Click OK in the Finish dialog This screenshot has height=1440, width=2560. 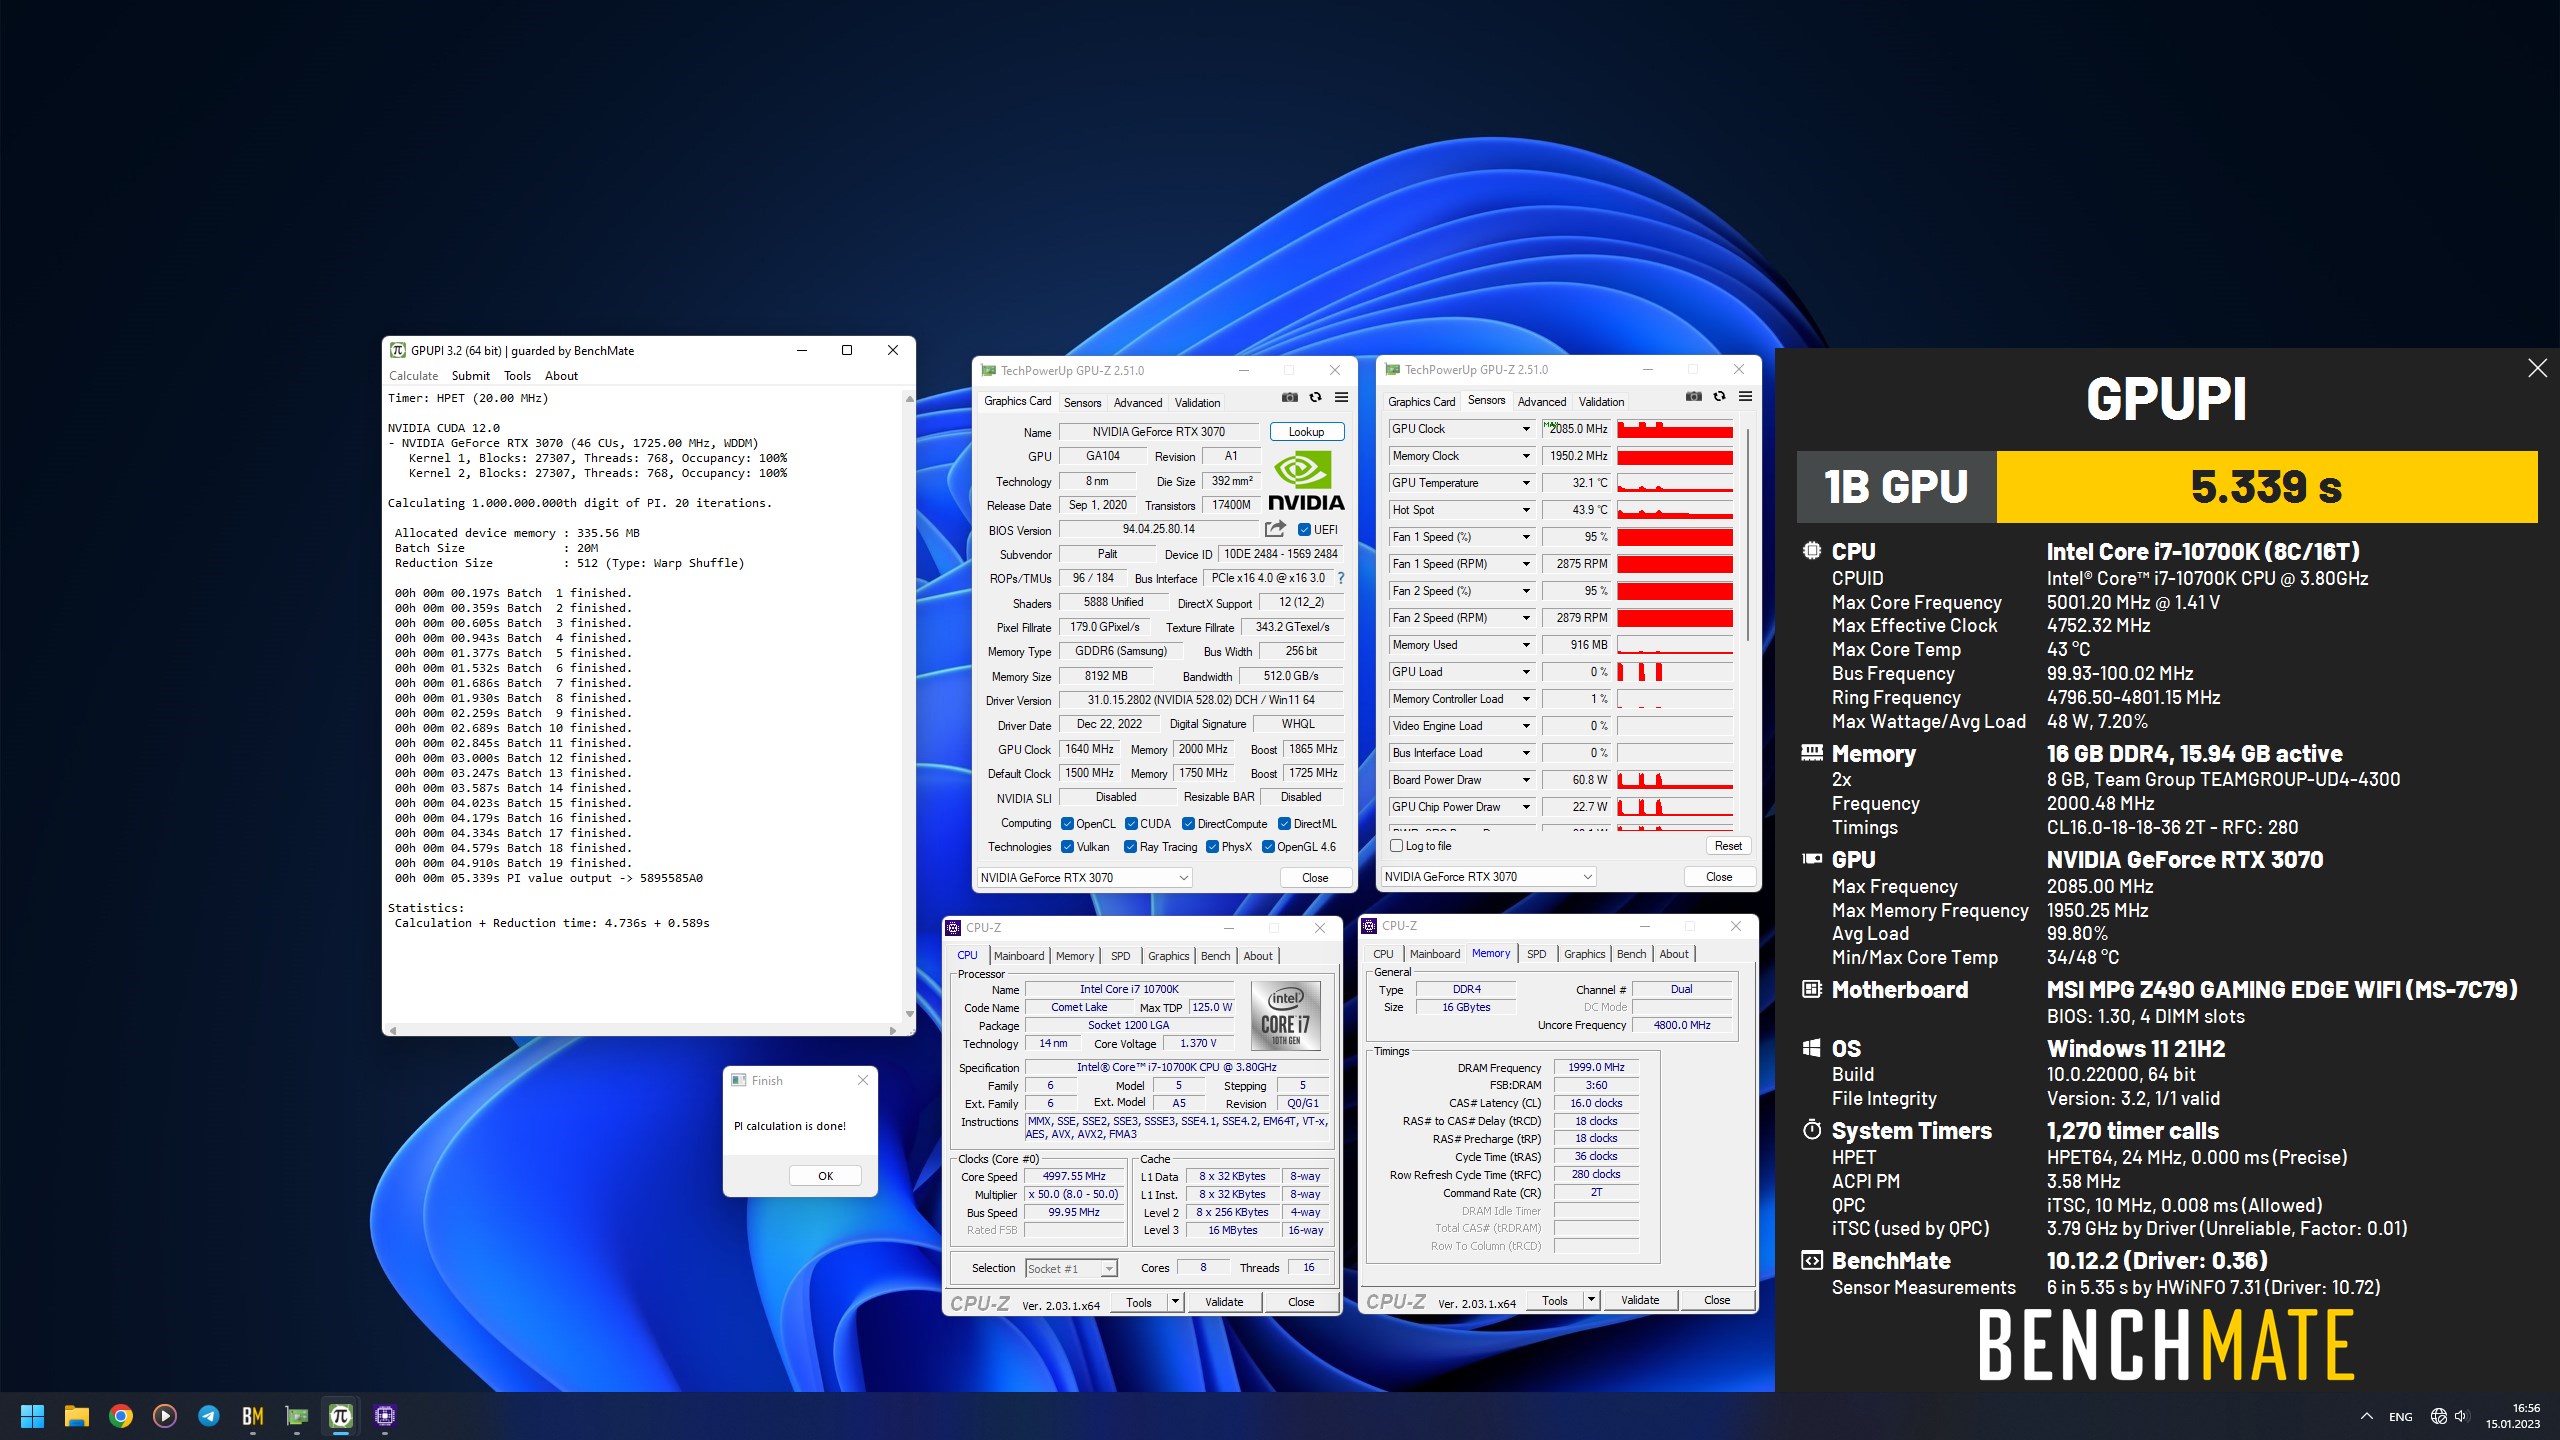pos(825,1176)
